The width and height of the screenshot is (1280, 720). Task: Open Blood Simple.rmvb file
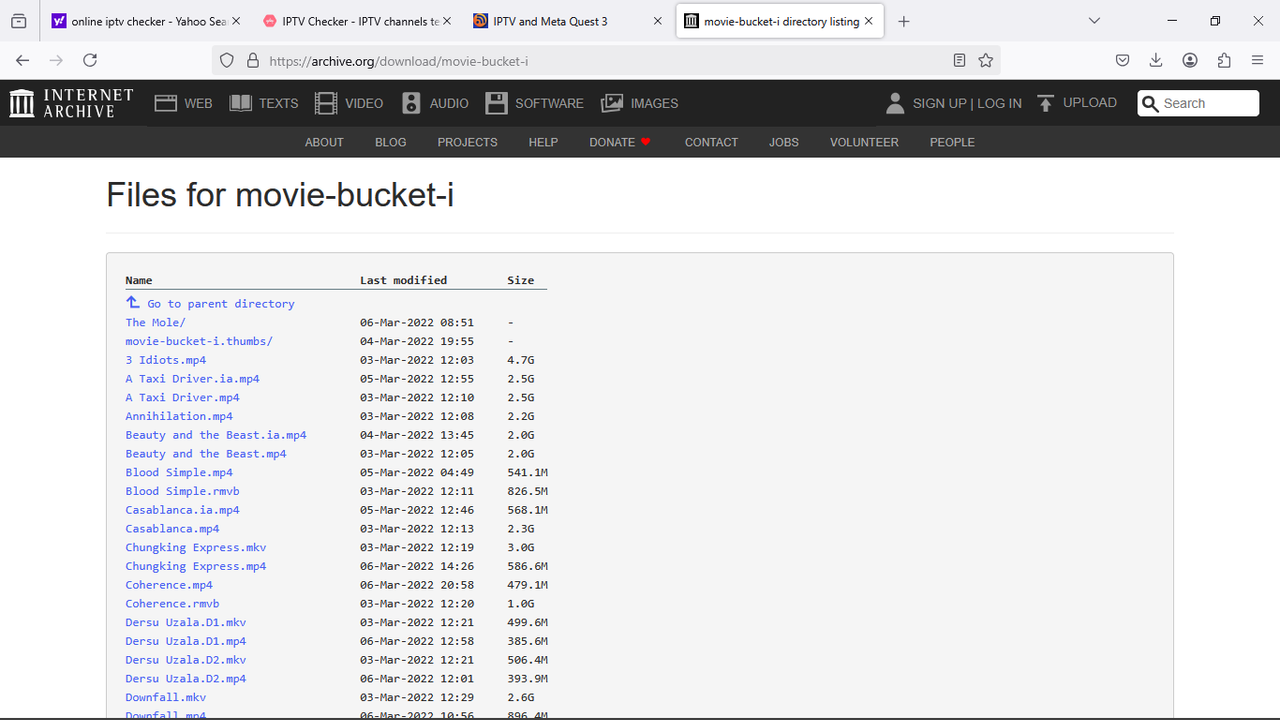[182, 491]
